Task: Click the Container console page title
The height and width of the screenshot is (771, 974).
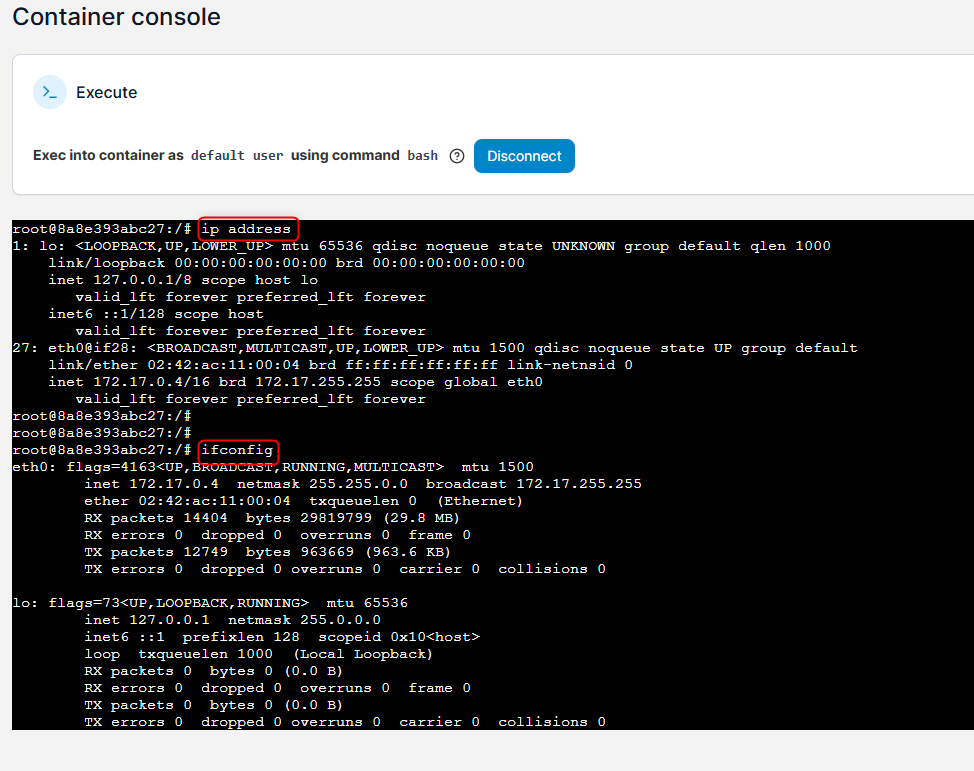Action: point(116,17)
